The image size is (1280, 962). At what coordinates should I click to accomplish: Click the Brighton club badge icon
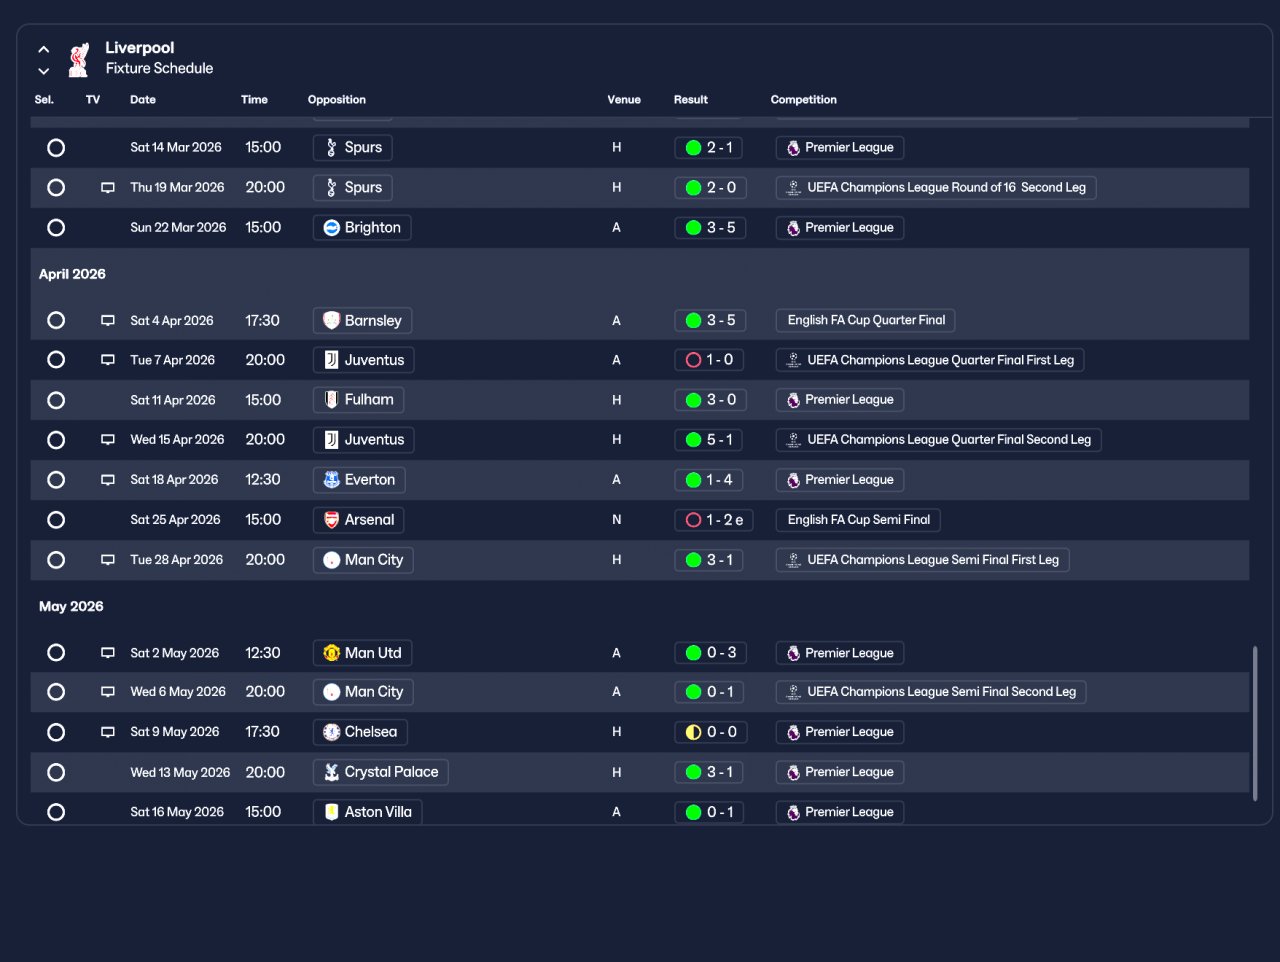coord(332,228)
